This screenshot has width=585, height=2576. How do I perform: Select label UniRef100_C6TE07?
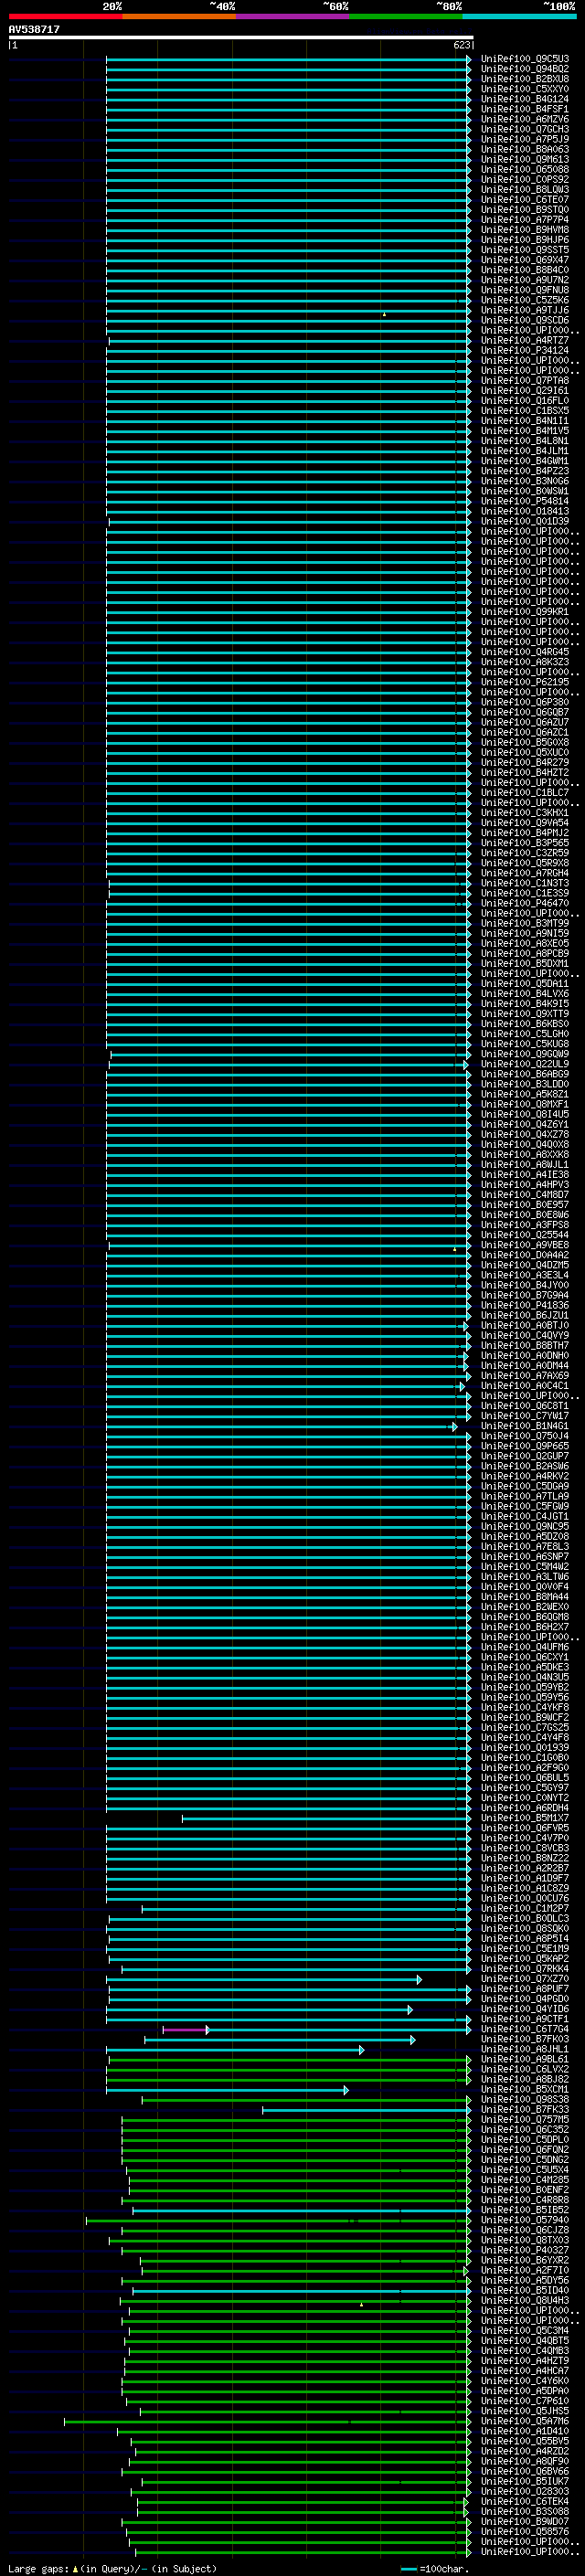tap(524, 200)
